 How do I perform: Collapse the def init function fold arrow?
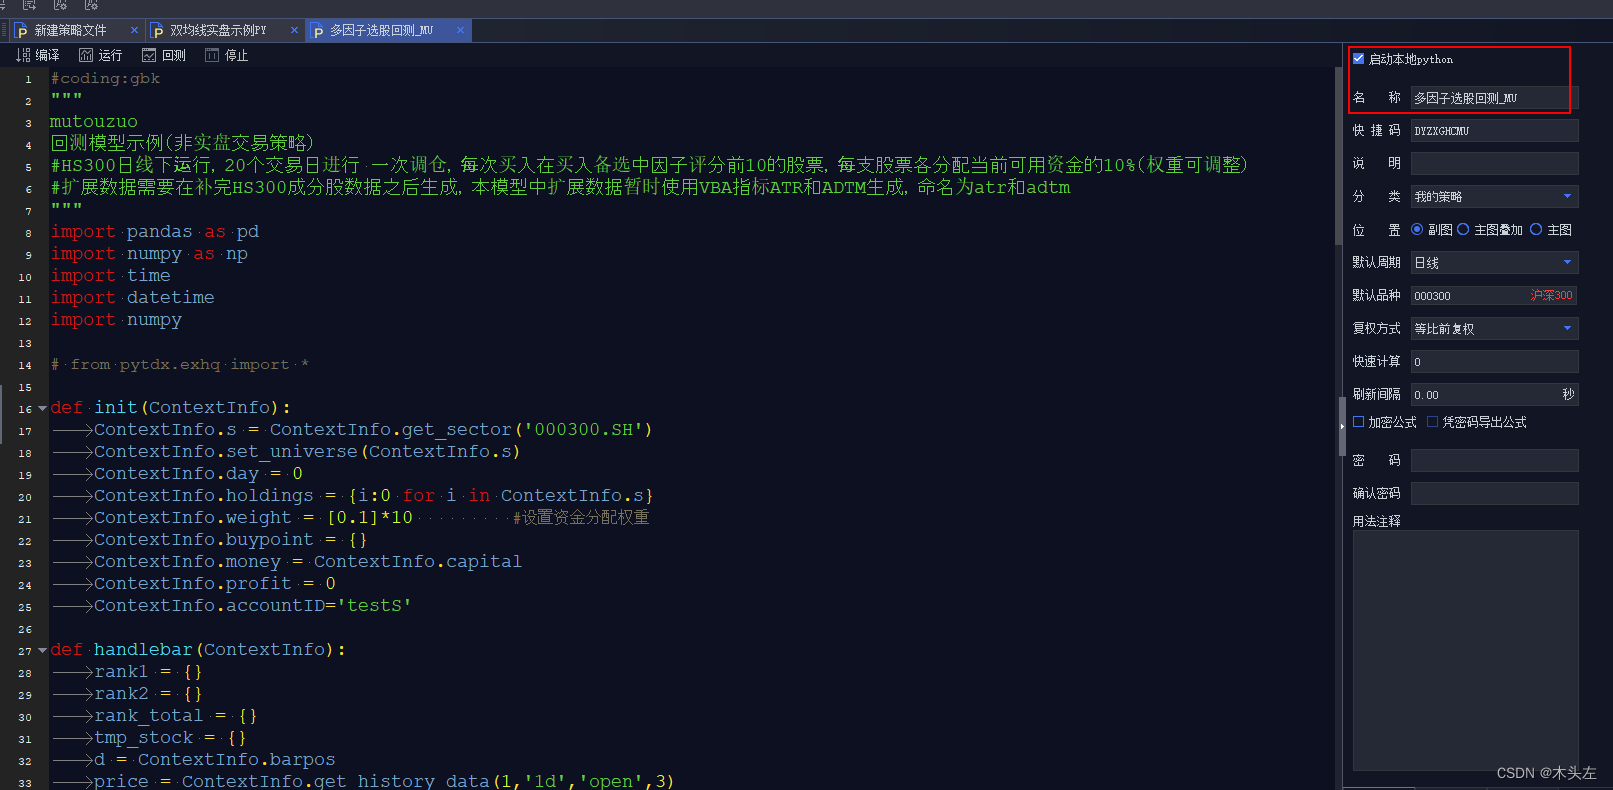click(x=42, y=408)
